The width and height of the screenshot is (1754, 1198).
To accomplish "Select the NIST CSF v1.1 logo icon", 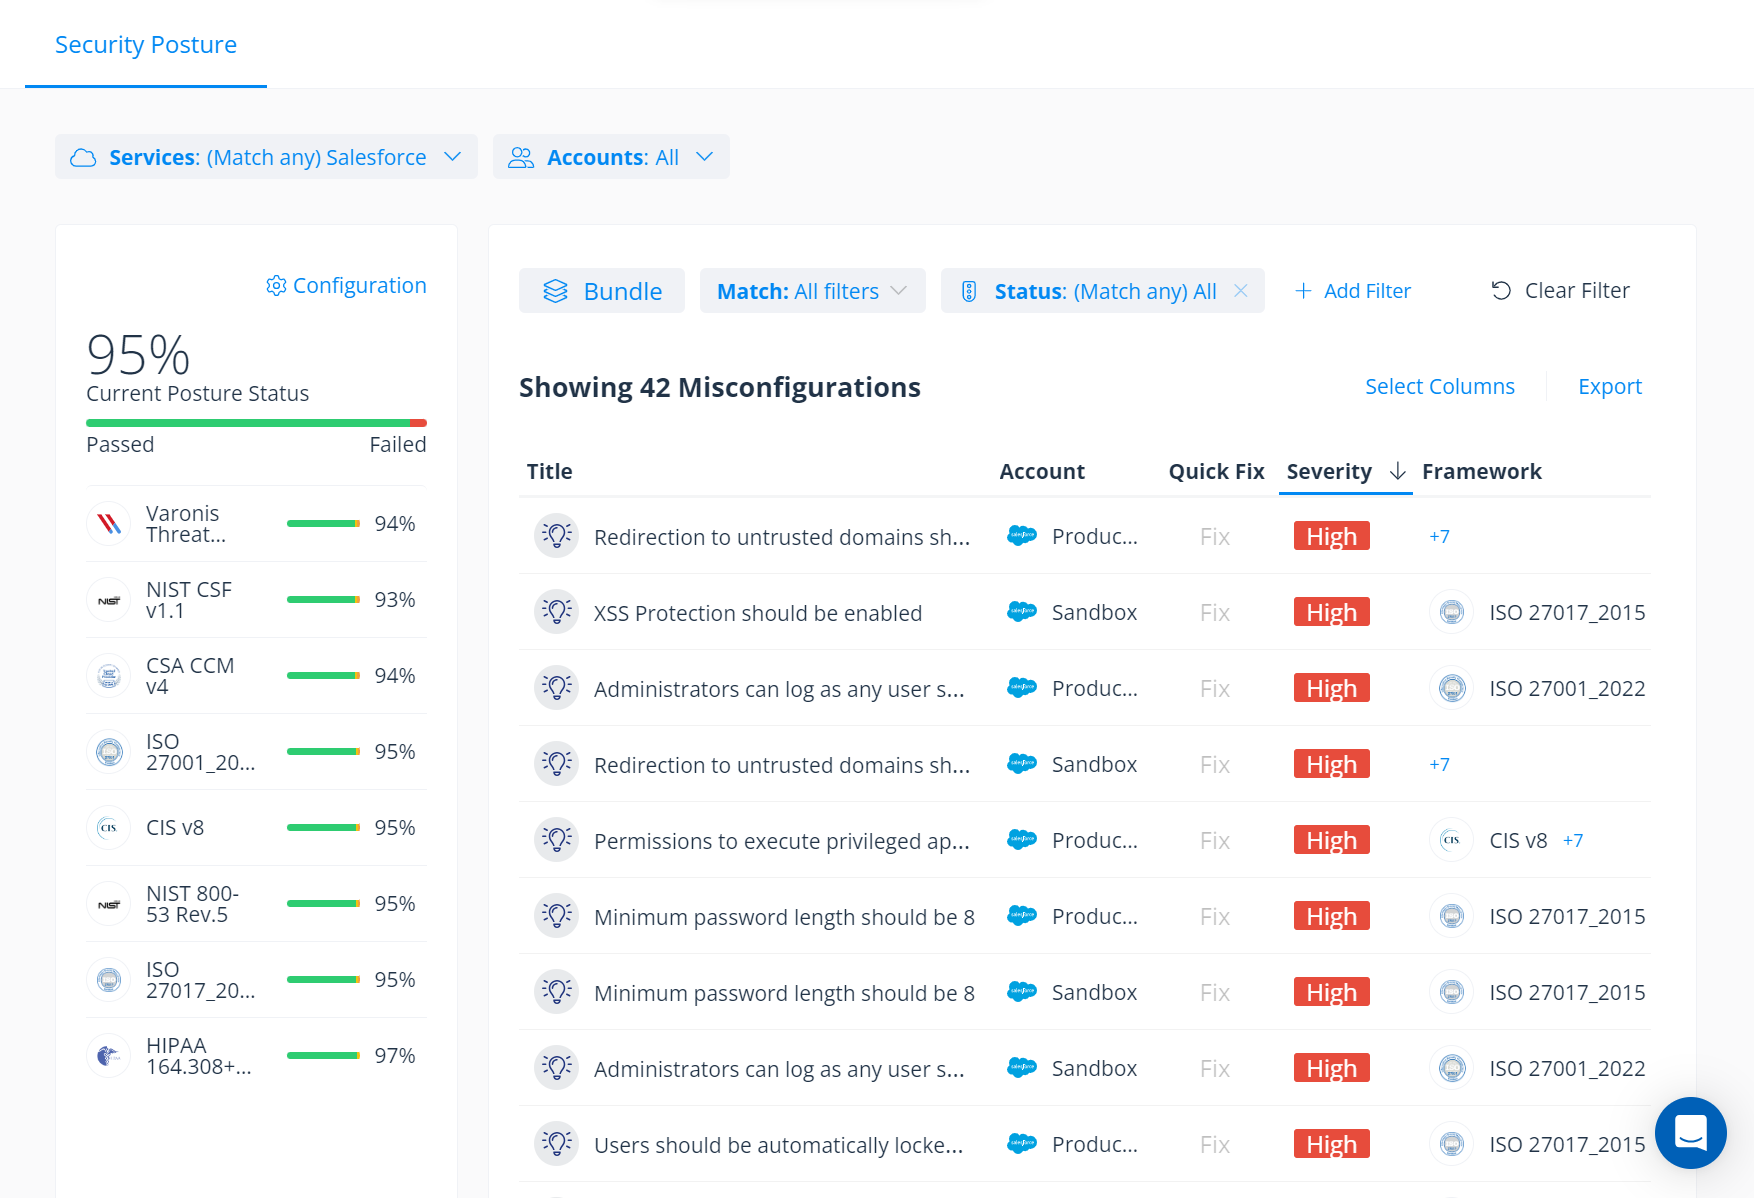I will point(109,600).
